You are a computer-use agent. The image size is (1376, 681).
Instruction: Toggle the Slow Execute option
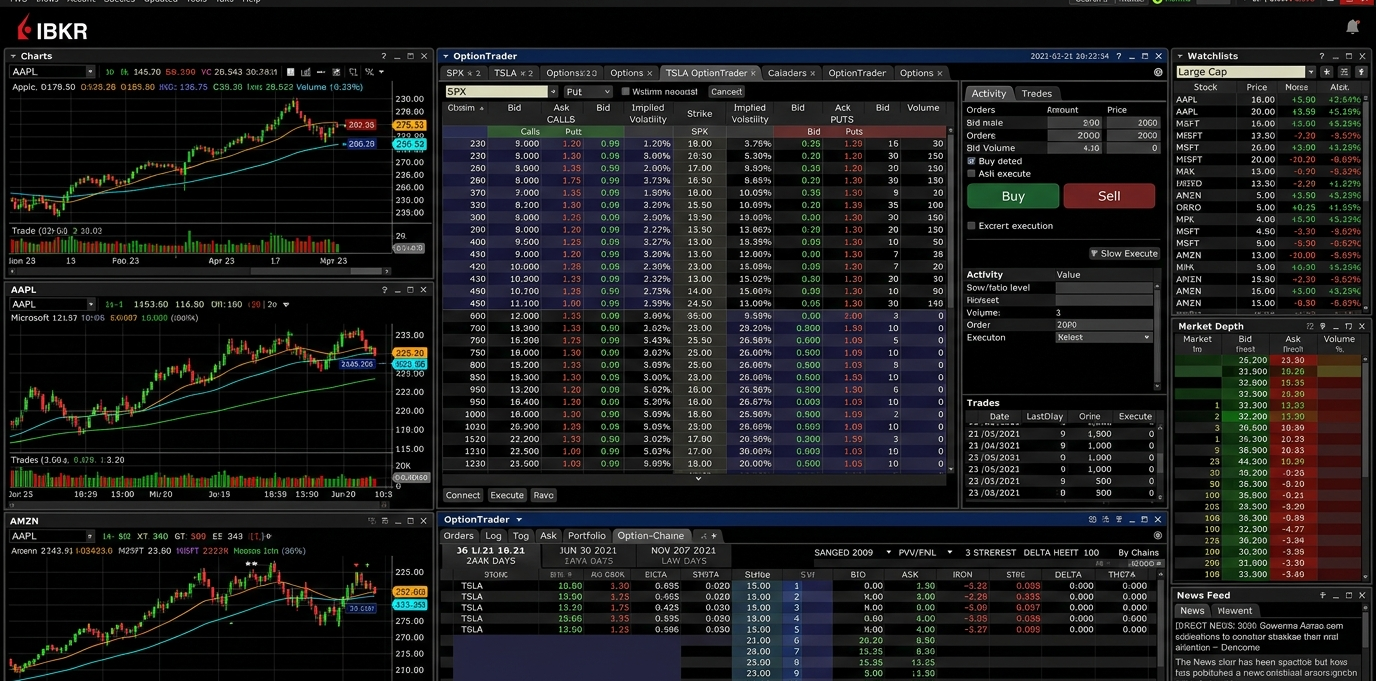pyautogui.click(x=1124, y=253)
